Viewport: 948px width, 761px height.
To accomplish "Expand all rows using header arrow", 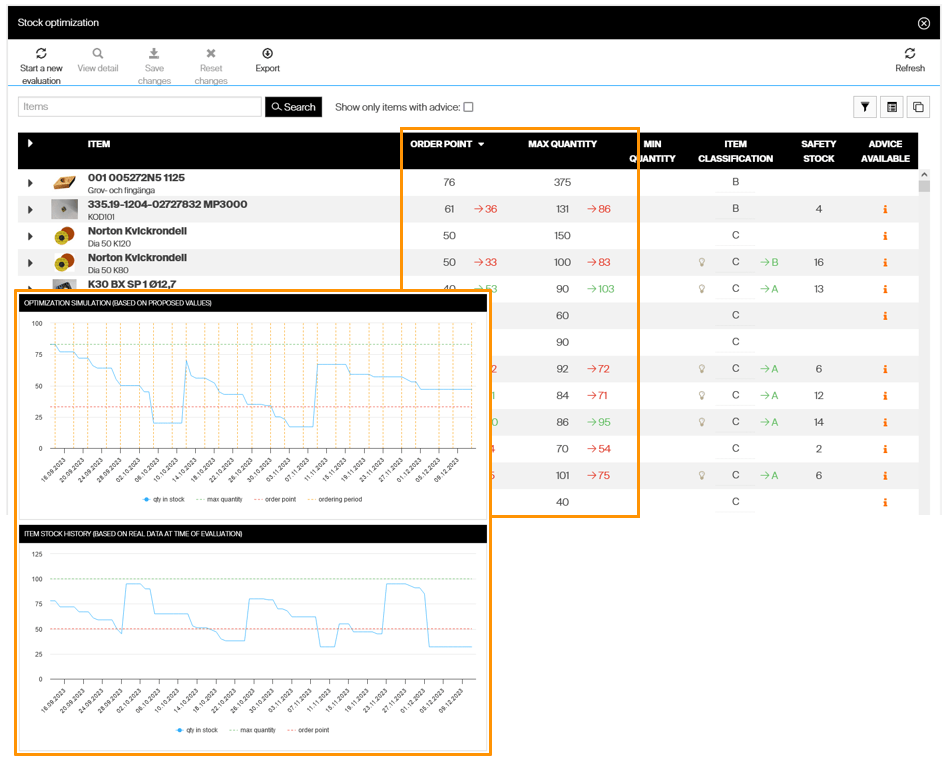I will pos(30,144).
